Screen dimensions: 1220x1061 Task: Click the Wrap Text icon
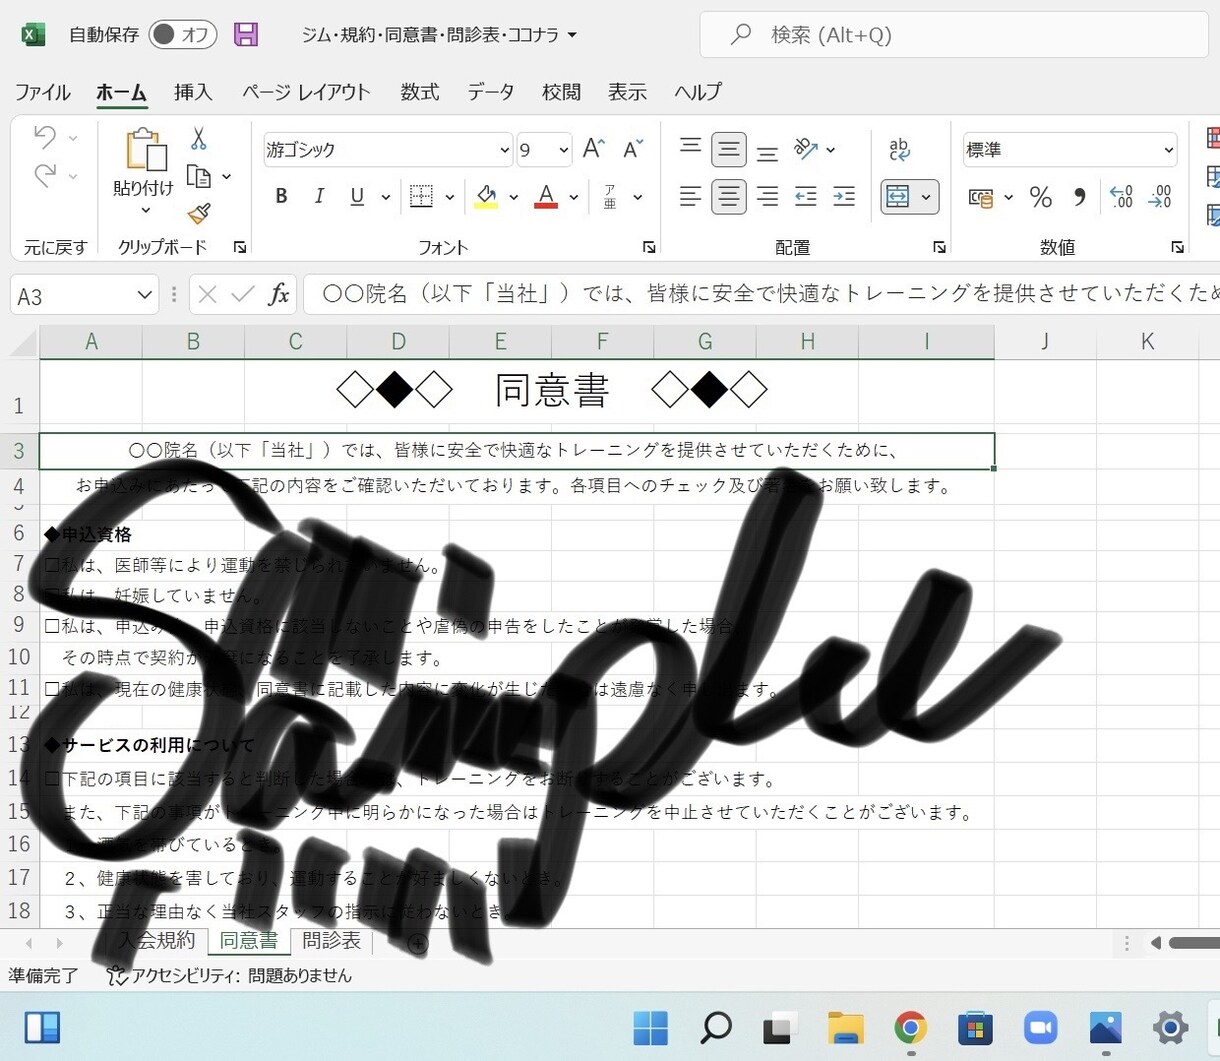click(x=899, y=150)
